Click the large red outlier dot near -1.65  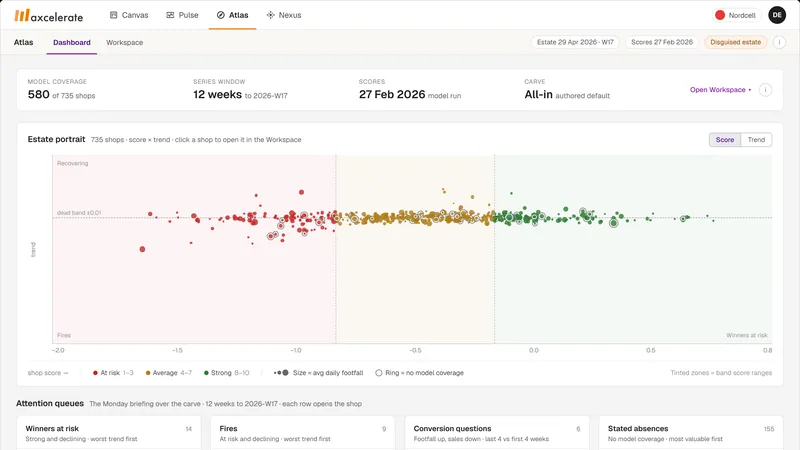pos(142,249)
